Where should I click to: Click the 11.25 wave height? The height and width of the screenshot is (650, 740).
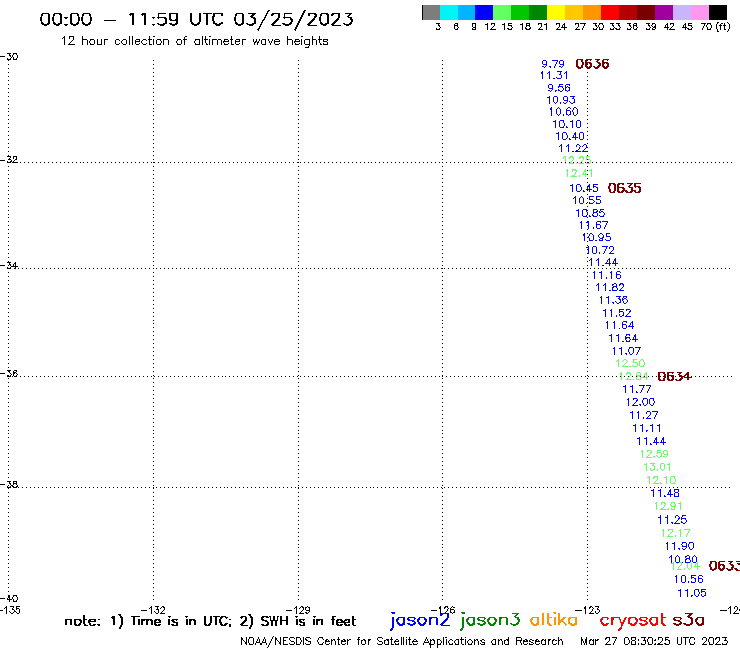coord(673,520)
